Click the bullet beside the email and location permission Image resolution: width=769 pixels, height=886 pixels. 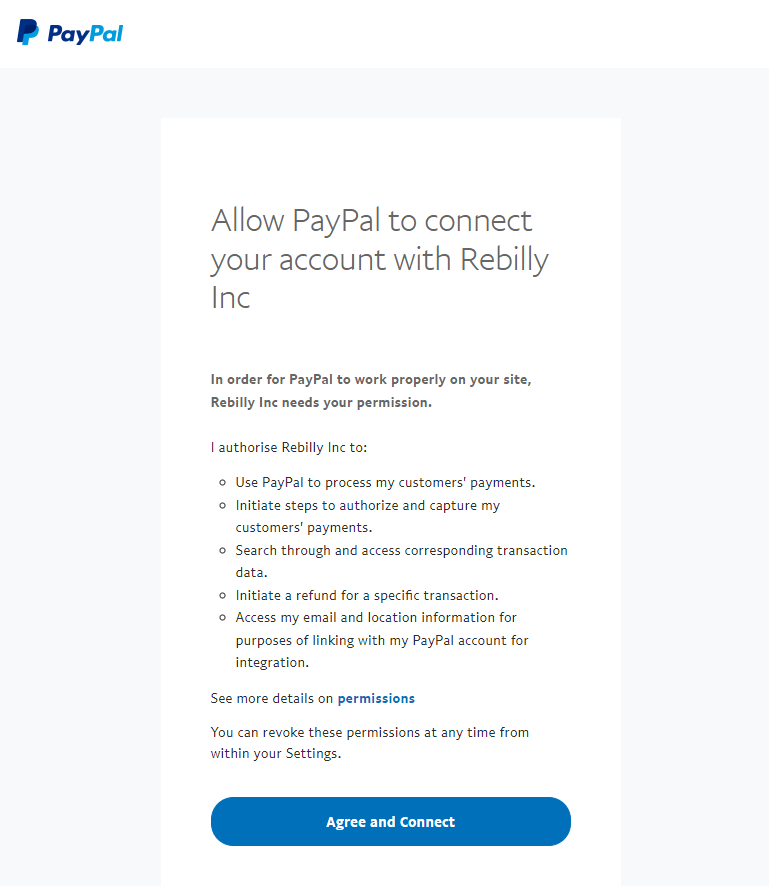click(221, 617)
